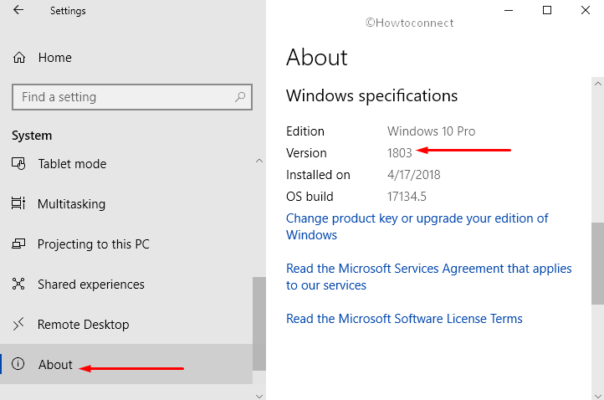The image size is (604, 400).
Task: Close the Settings window
Action: click(586, 10)
